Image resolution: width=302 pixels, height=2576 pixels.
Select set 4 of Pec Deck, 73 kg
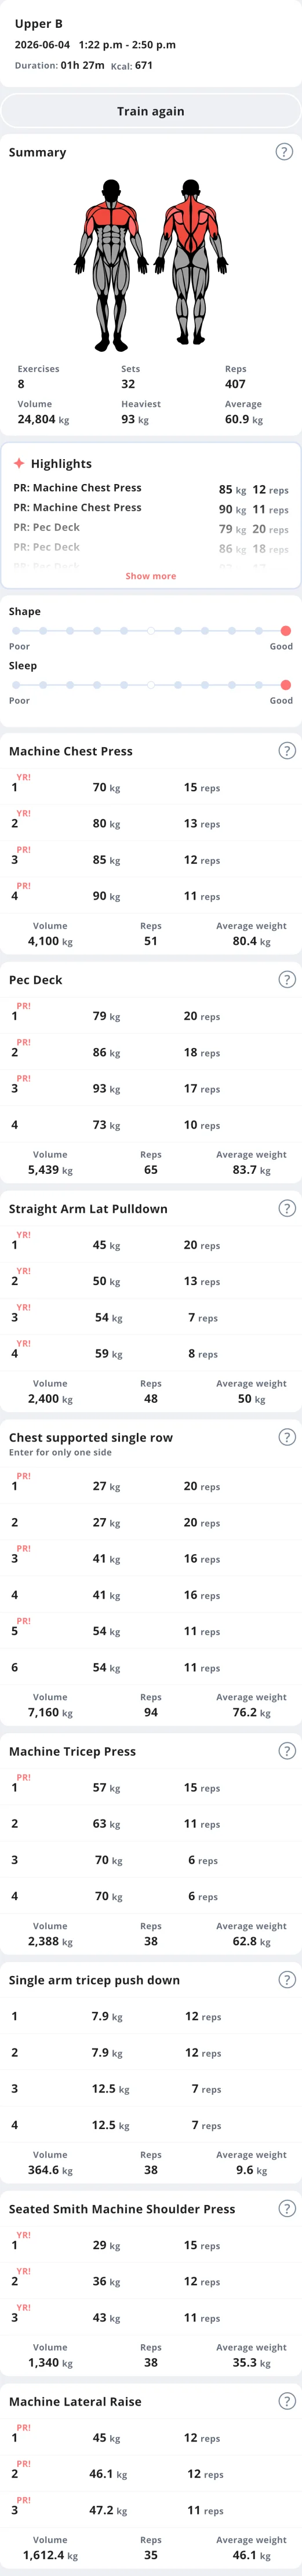click(x=151, y=1124)
